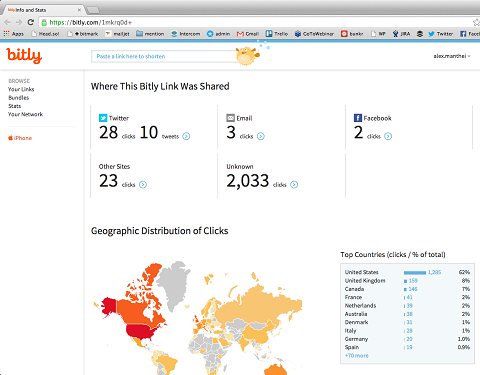Open the Intercom bookmark
This screenshot has width=480, height=375.
(x=186, y=34)
